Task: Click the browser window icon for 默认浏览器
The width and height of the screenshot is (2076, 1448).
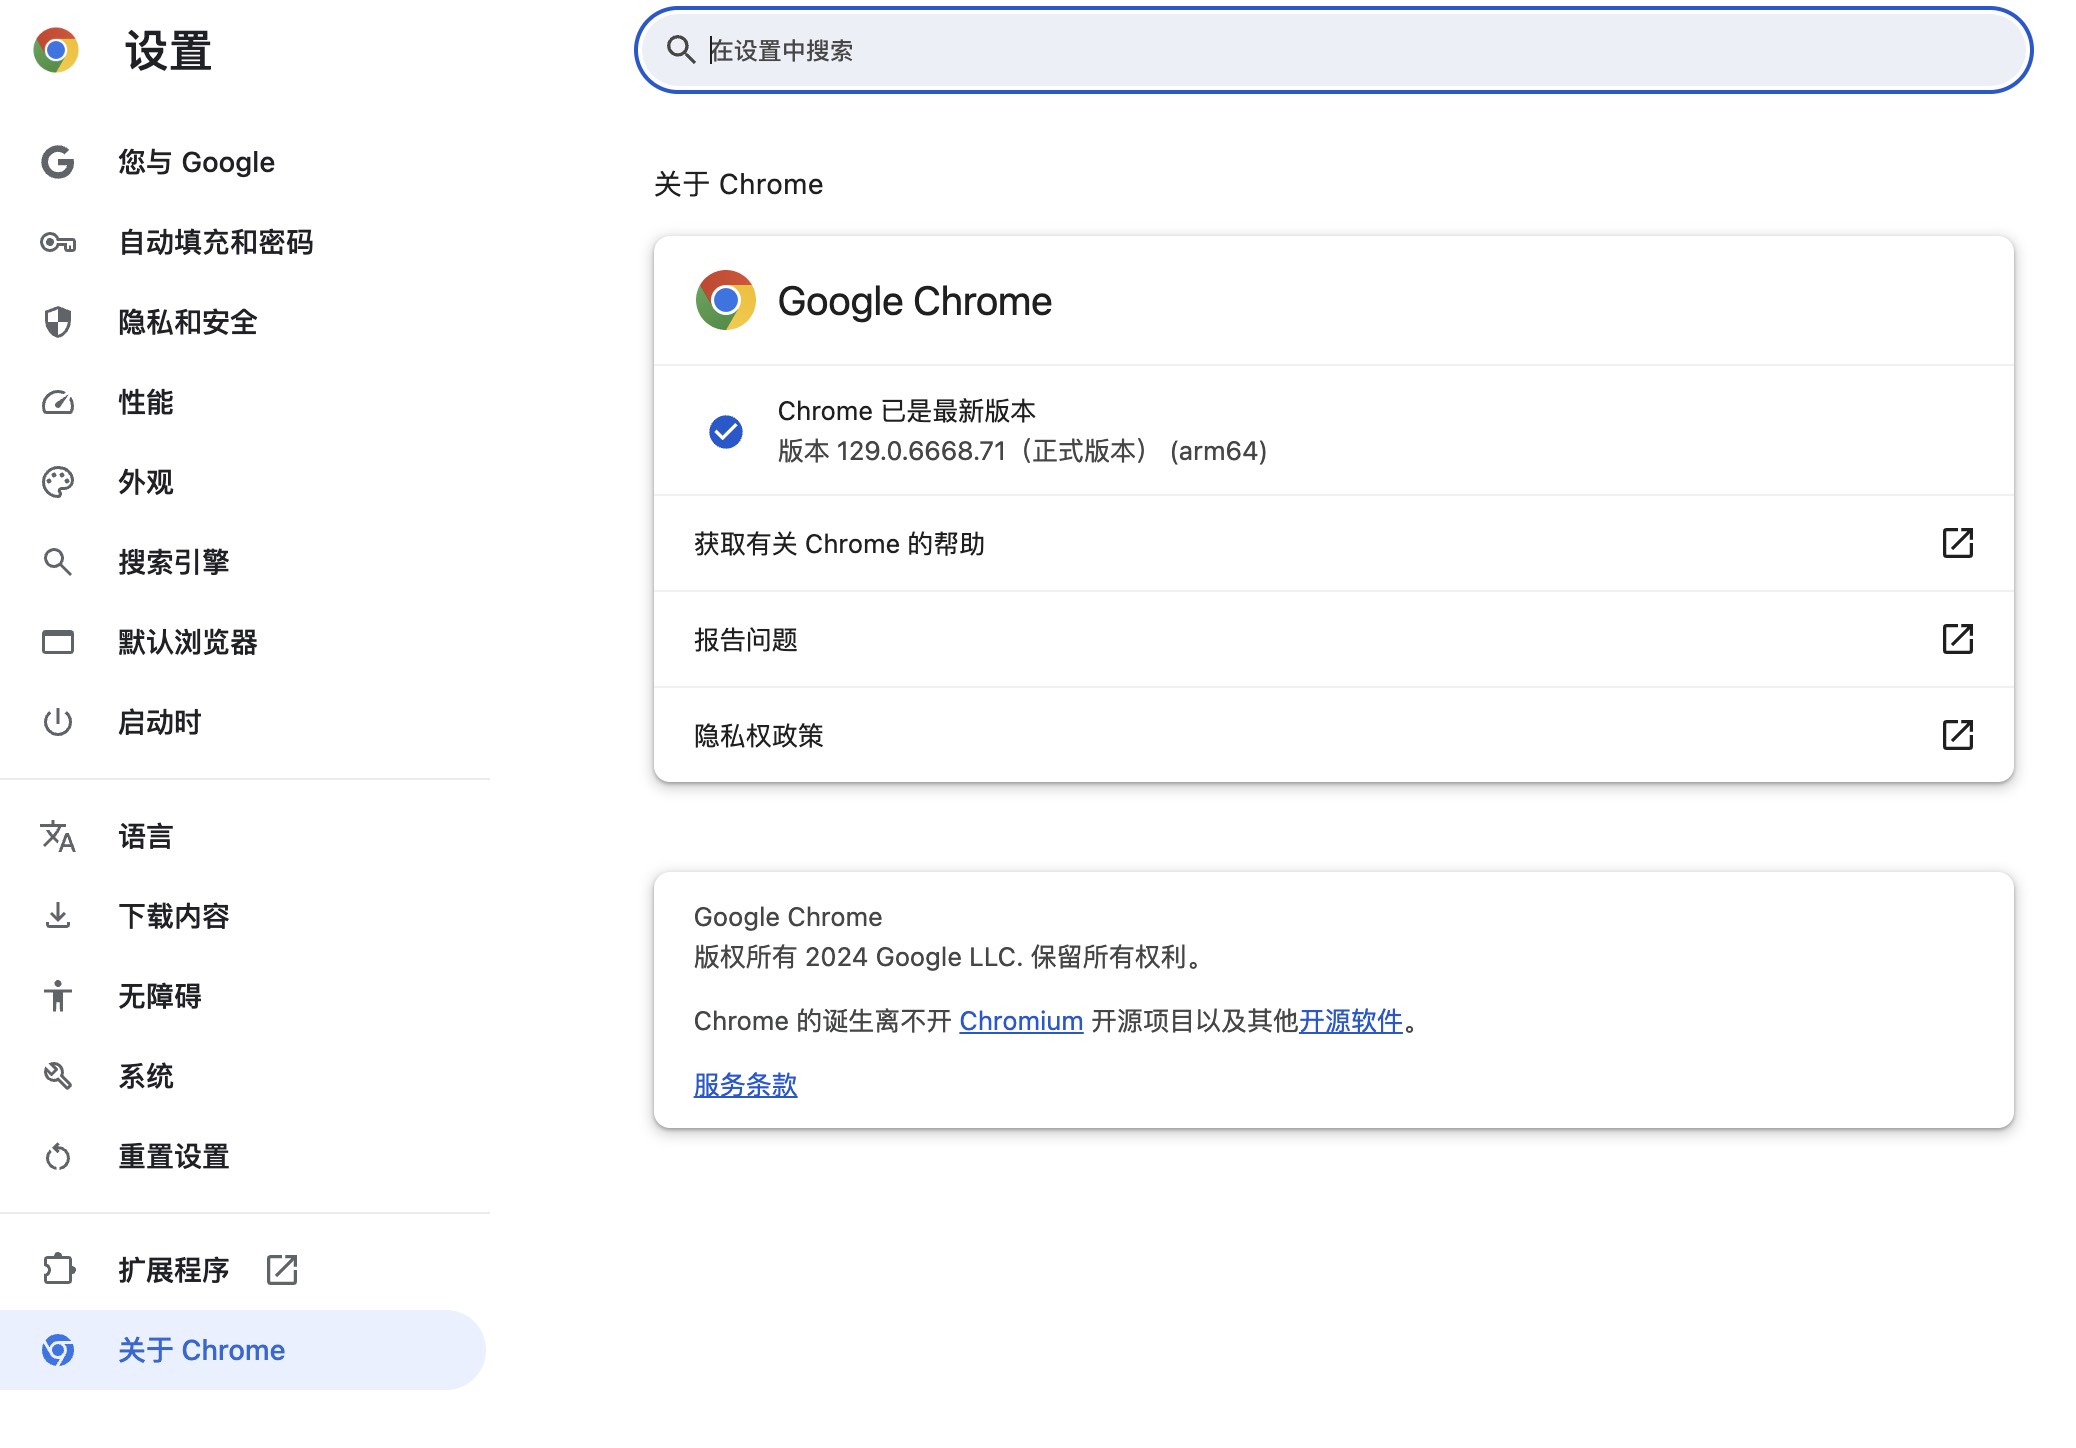Action: [x=58, y=642]
